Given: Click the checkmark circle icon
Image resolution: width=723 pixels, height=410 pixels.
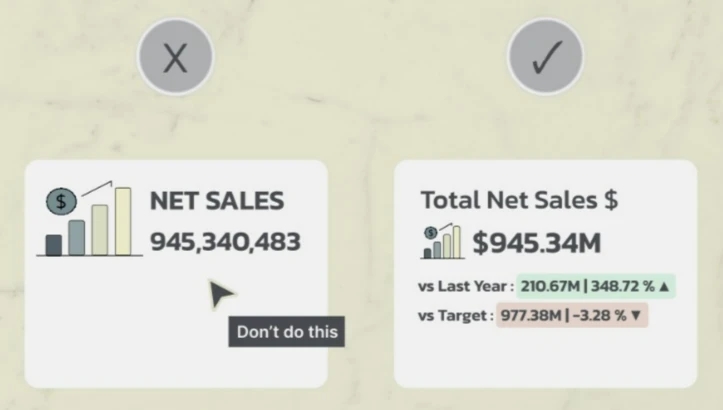Looking at the screenshot, I should coord(545,57).
